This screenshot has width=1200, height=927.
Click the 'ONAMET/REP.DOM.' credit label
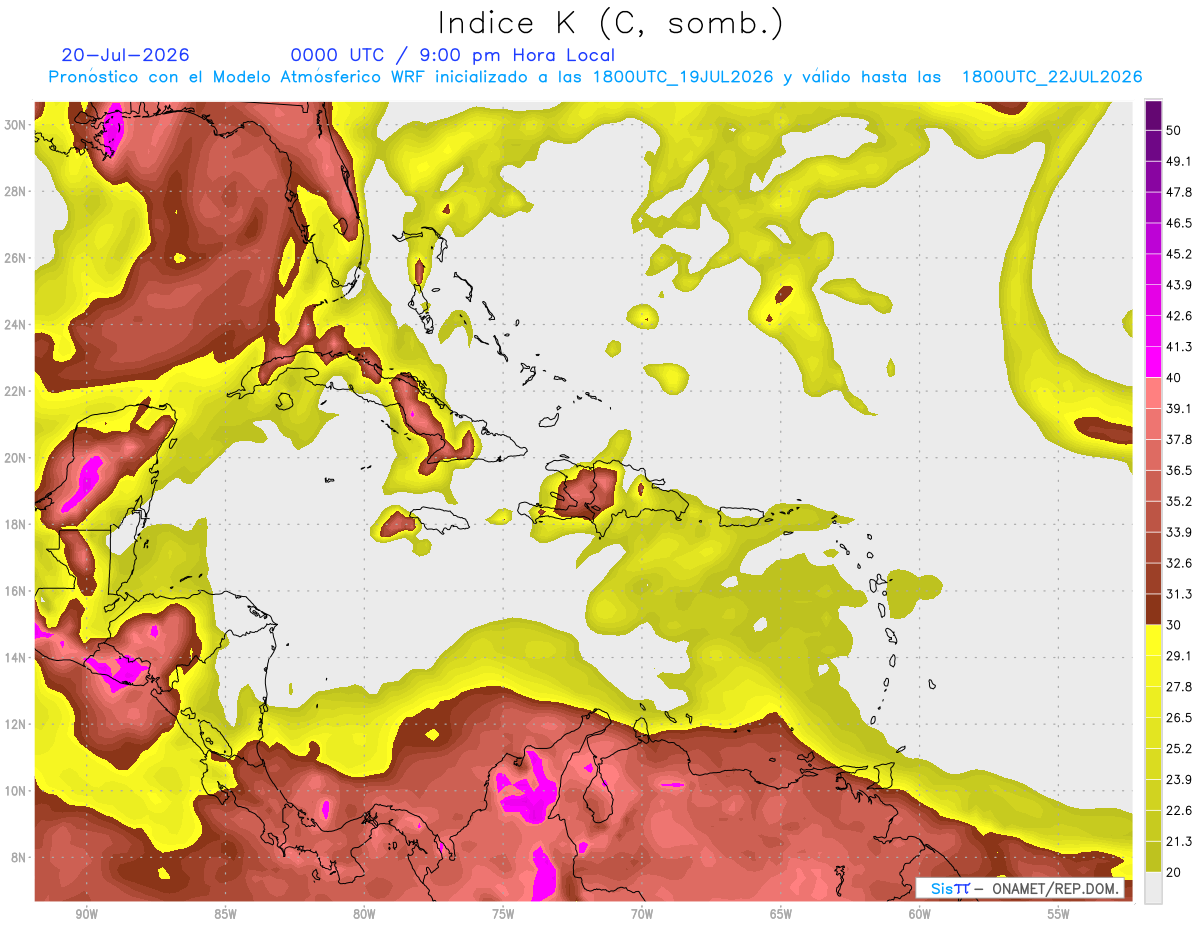[1055, 889]
